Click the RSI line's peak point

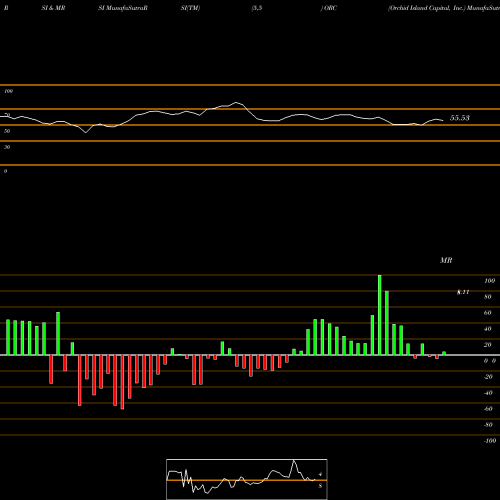coord(236,102)
